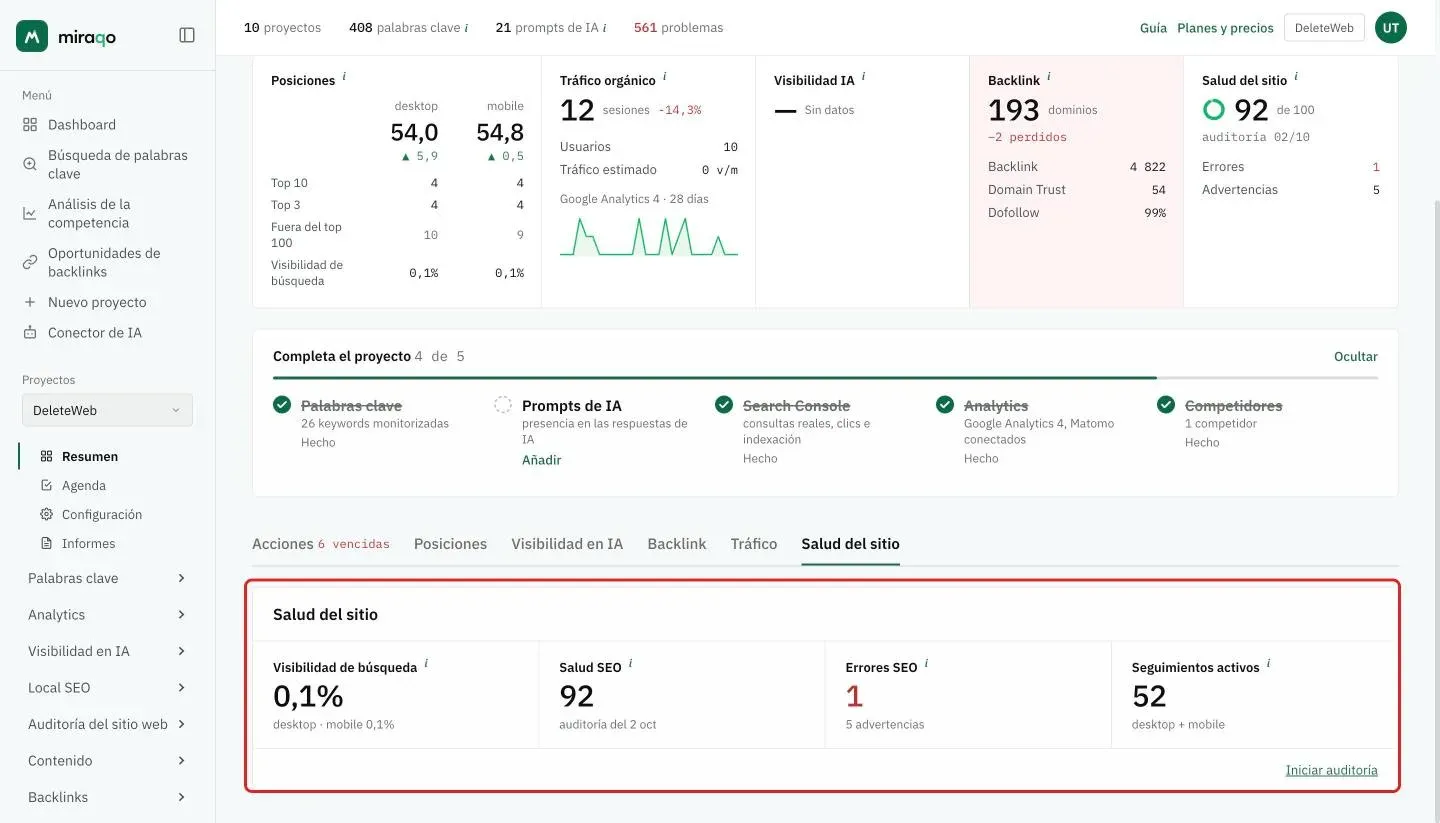Click the info icon beside Posiciones
This screenshot has width=1440, height=823.
344,77
